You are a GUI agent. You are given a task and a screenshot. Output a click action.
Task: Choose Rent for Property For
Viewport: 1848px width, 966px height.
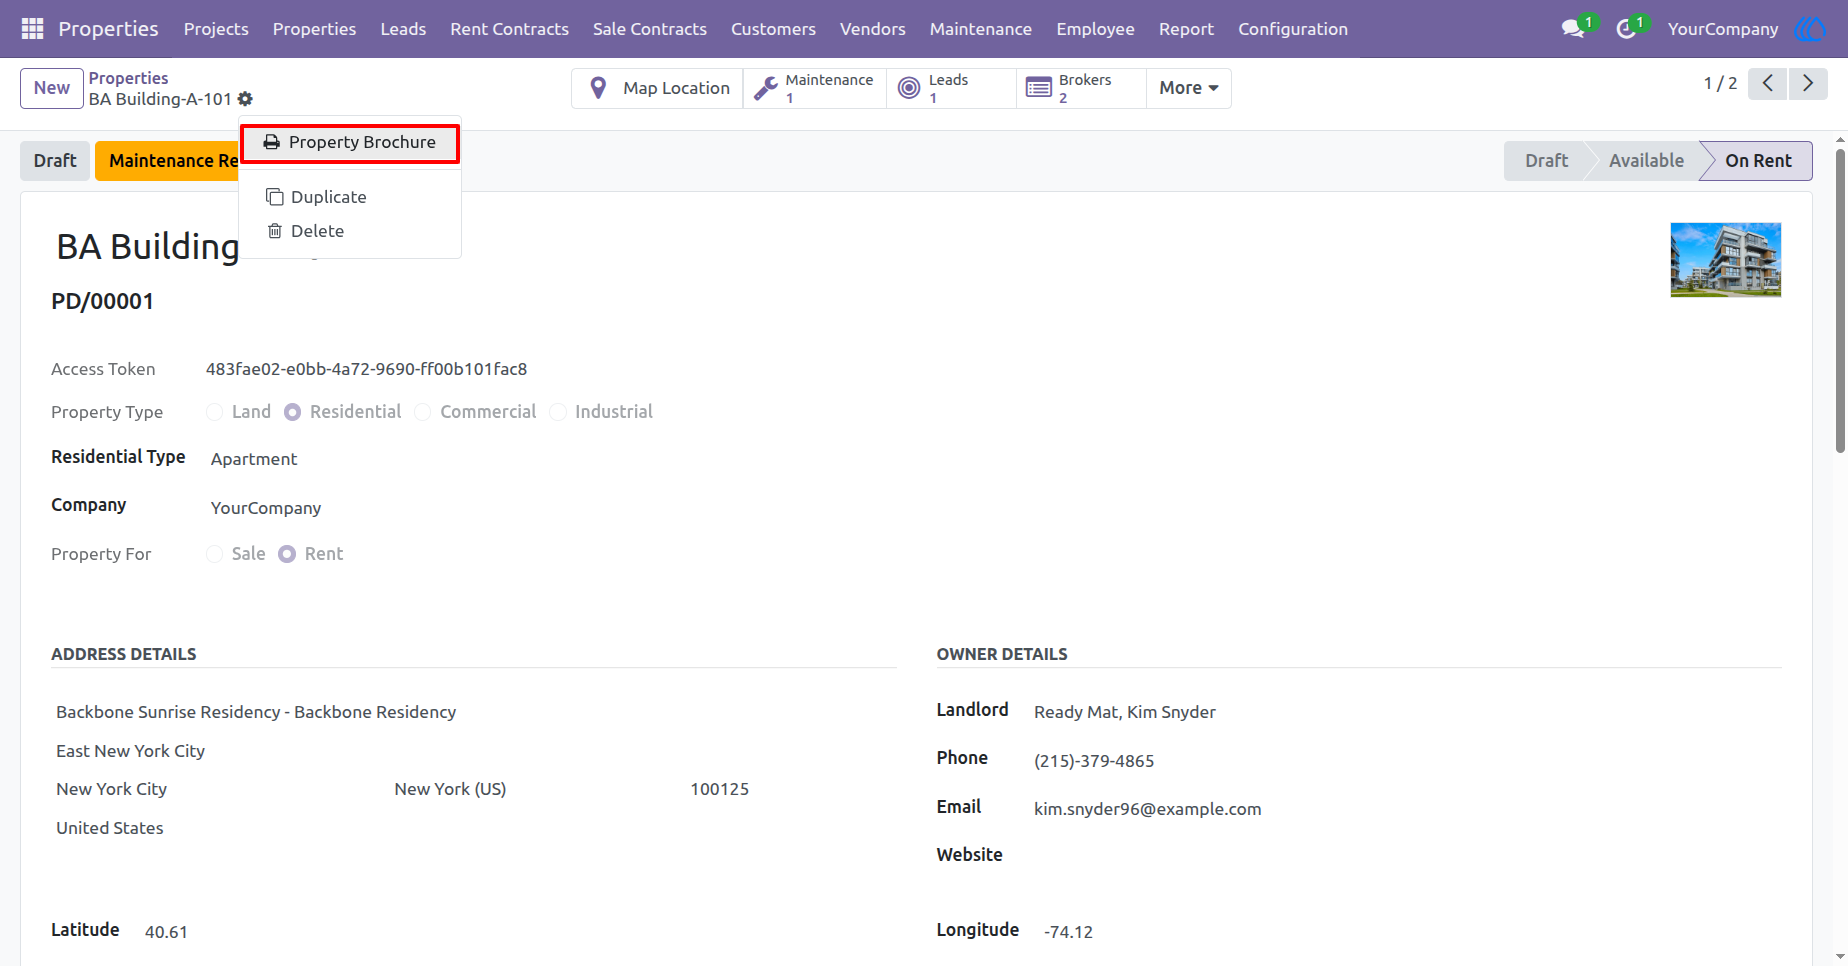coord(287,554)
